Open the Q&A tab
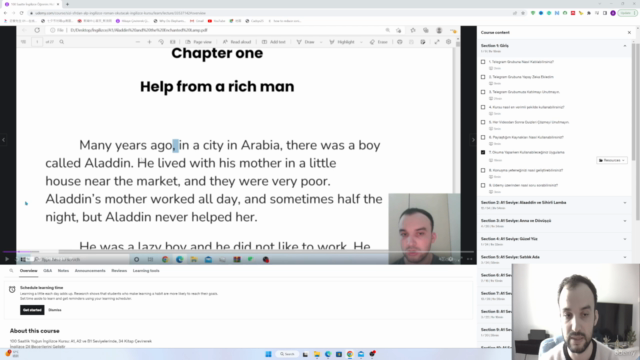 coord(48,271)
